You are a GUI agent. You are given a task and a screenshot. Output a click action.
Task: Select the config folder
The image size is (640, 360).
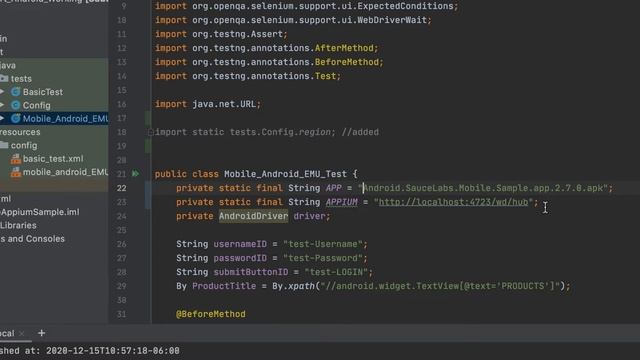click(24, 145)
